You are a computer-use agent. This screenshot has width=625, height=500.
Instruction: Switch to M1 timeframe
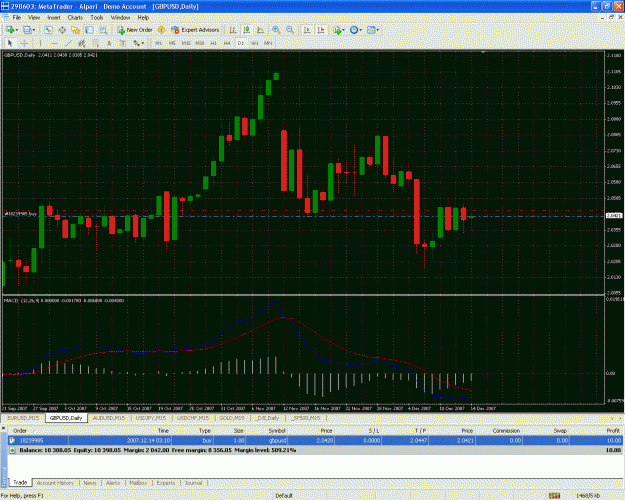coord(158,43)
